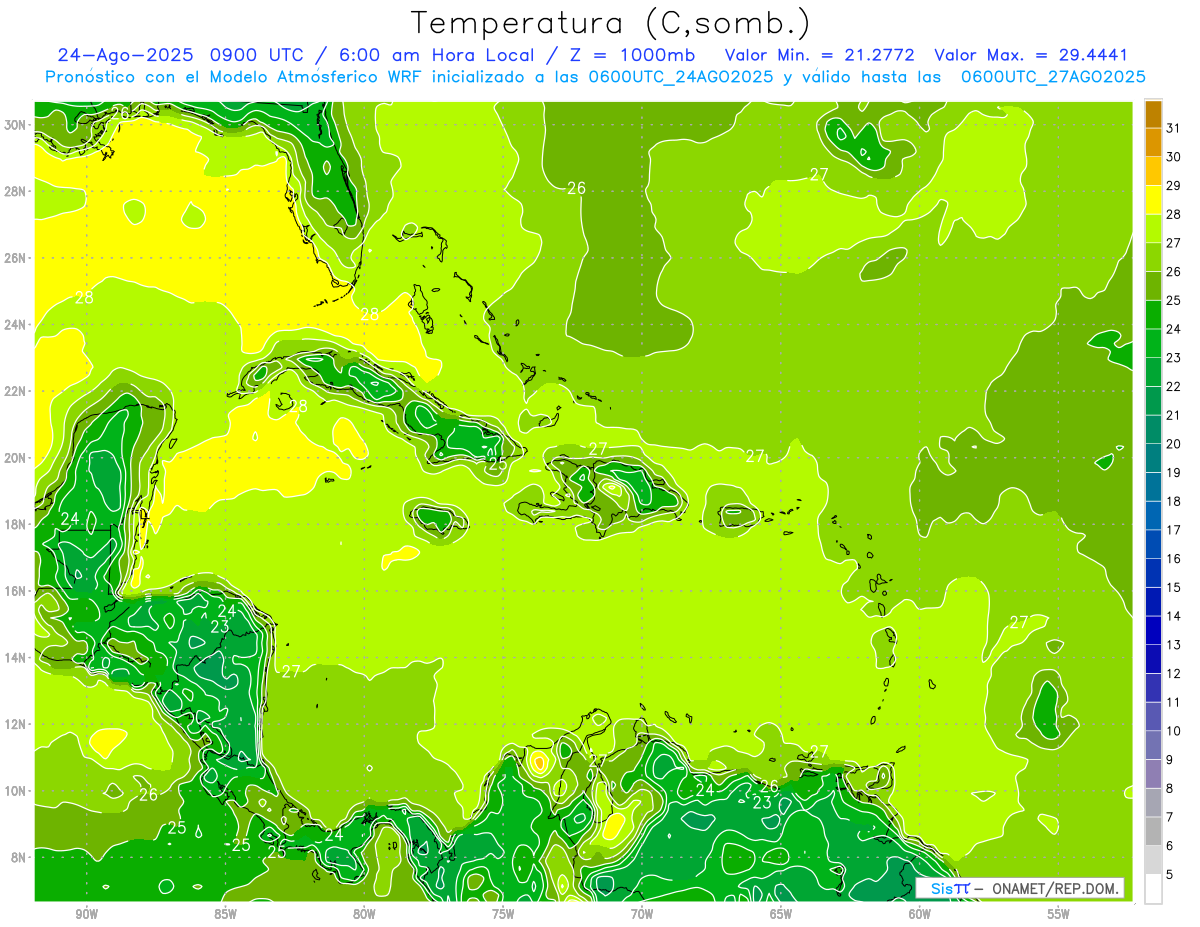The width and height of the screenshot is (1200, 927).
Task: Click the map title 'Temperatura (C,somb.)'
Action: pyautogui.click(x=611, y=23)
